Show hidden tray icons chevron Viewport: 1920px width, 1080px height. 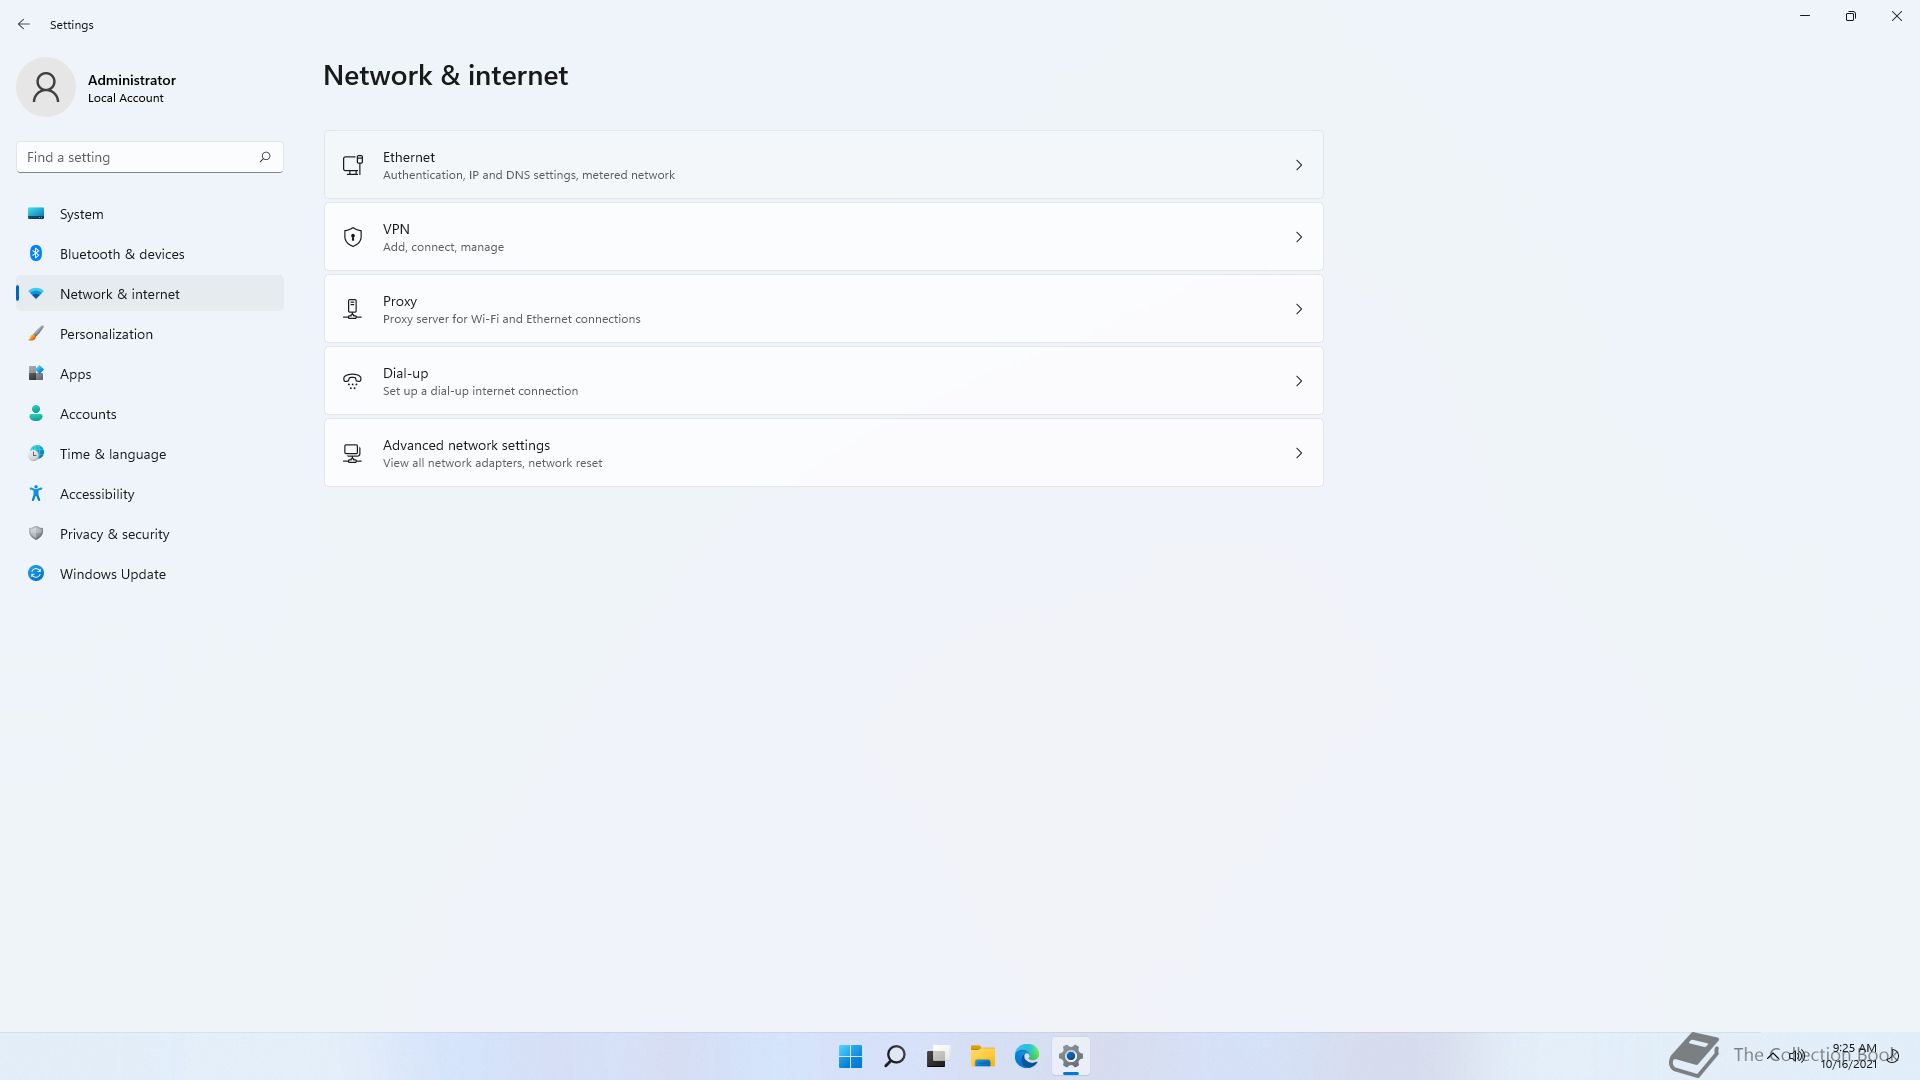coord(1773,1055)
